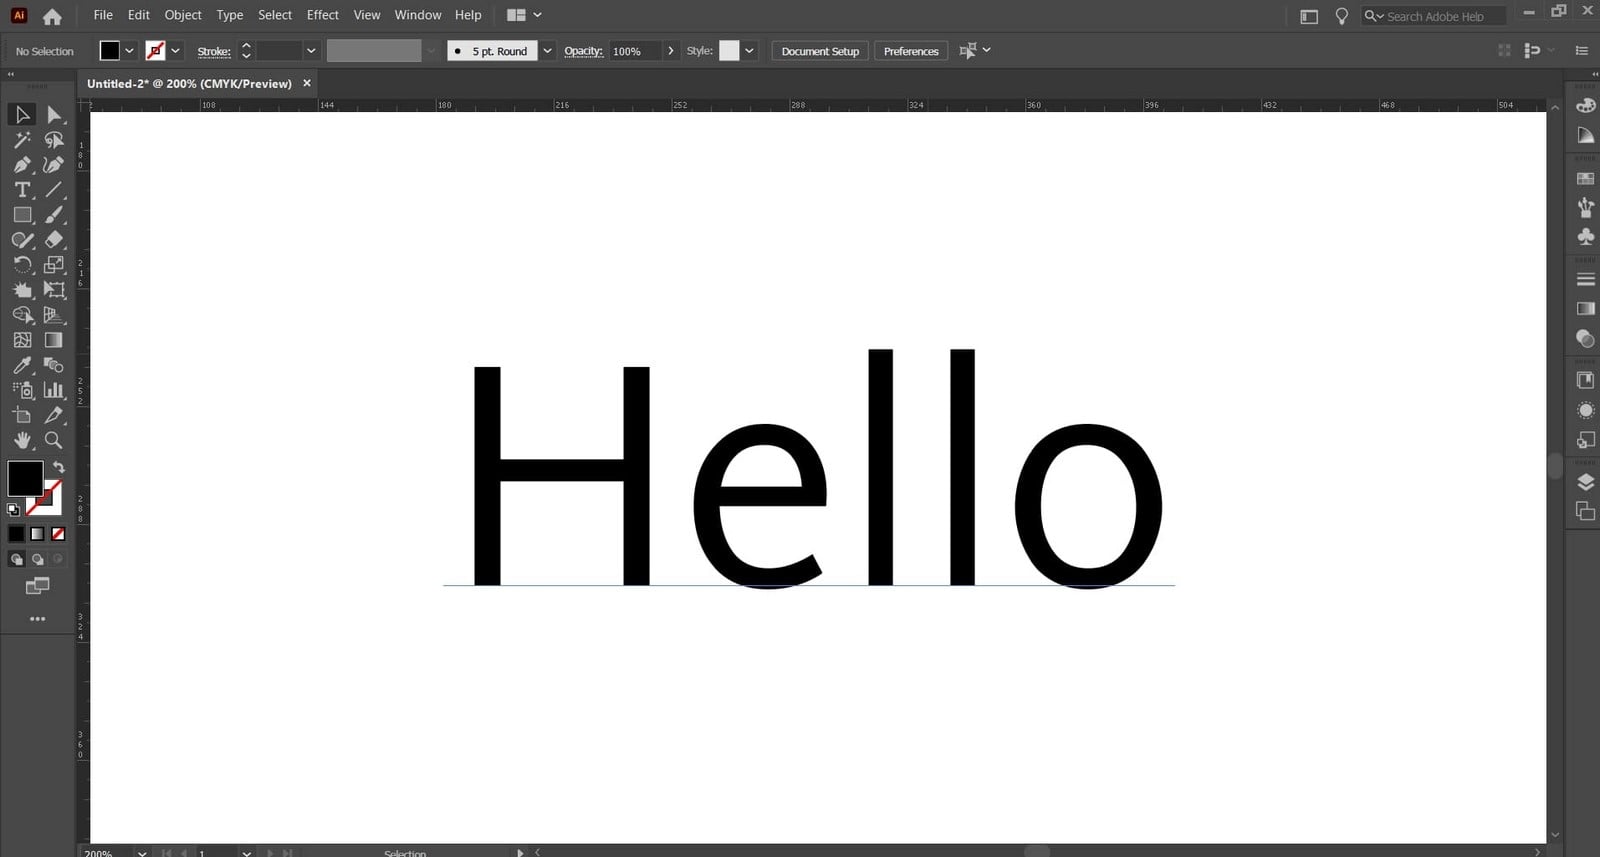Open the Window menu
Screen dimensions: 1600x857
[x=418, y=15]
